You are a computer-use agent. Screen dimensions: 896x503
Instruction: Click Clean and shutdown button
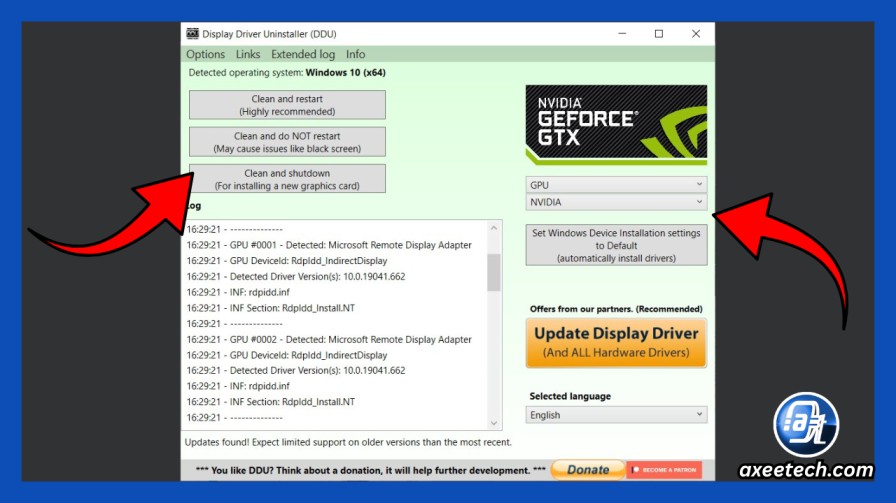[x=287, y=179]
